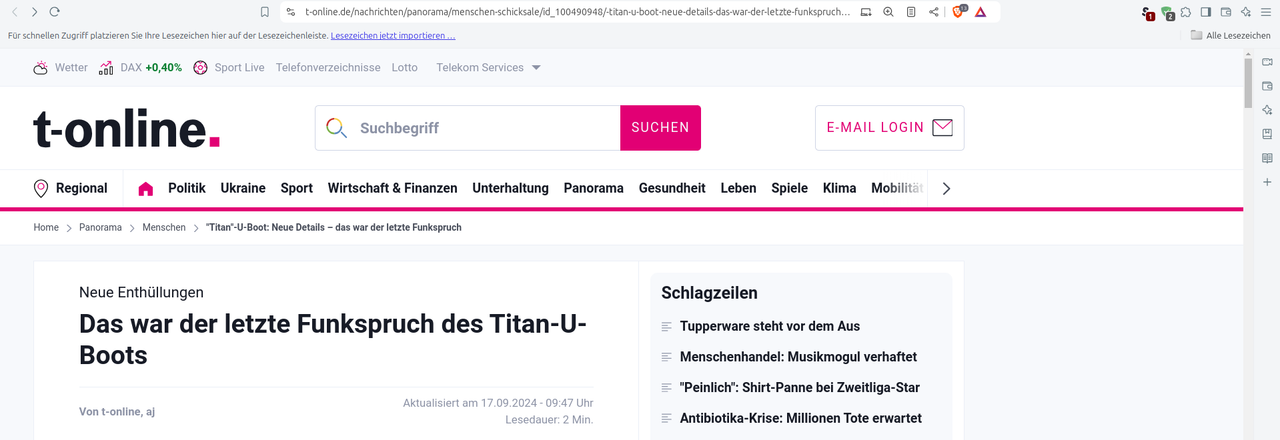1280x440 pixels.
Task: Click the install/cast screen icon in address bar
Action: [866, 12]
